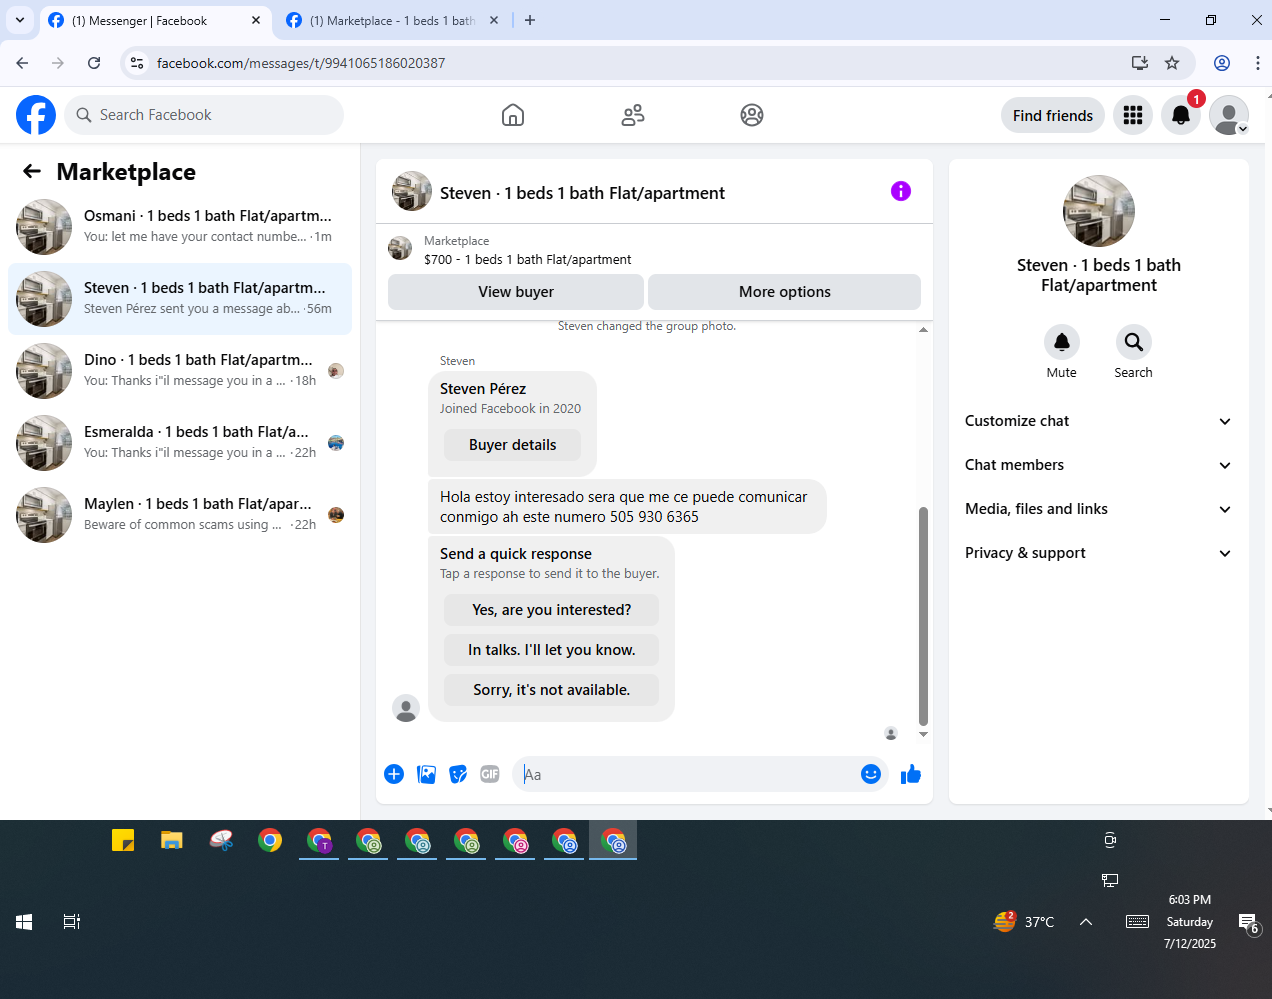
Task: Close the Marketplace browser tab
Action: point(494,20)
